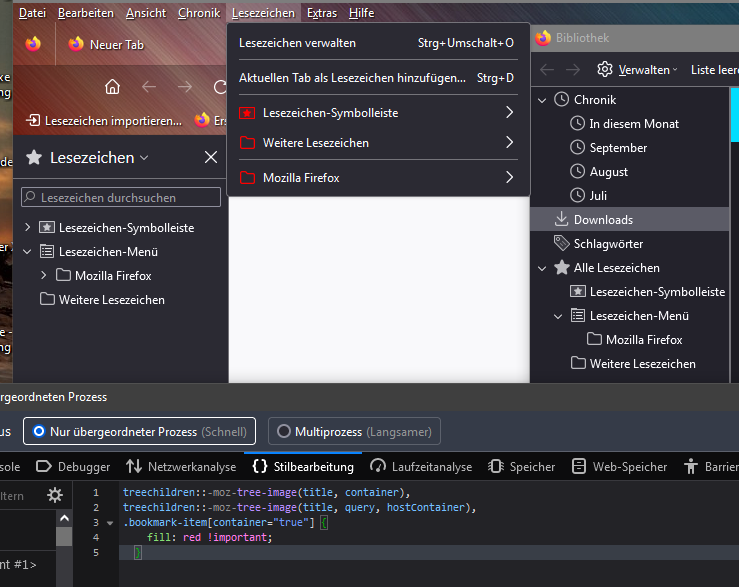Expand Lesezeichen-Symbolleiste in the sidebar tree
Viewport: 739px width, 587px height.
click(27, 228)
